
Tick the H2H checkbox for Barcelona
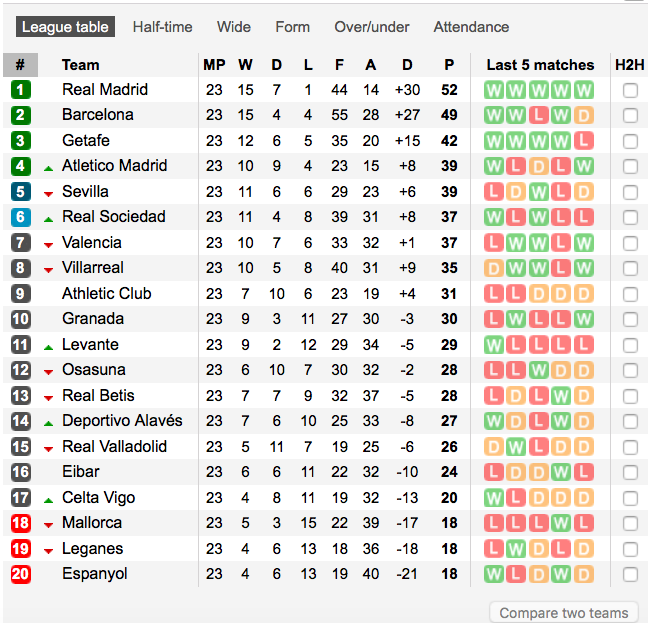click(x=630, y=115)
